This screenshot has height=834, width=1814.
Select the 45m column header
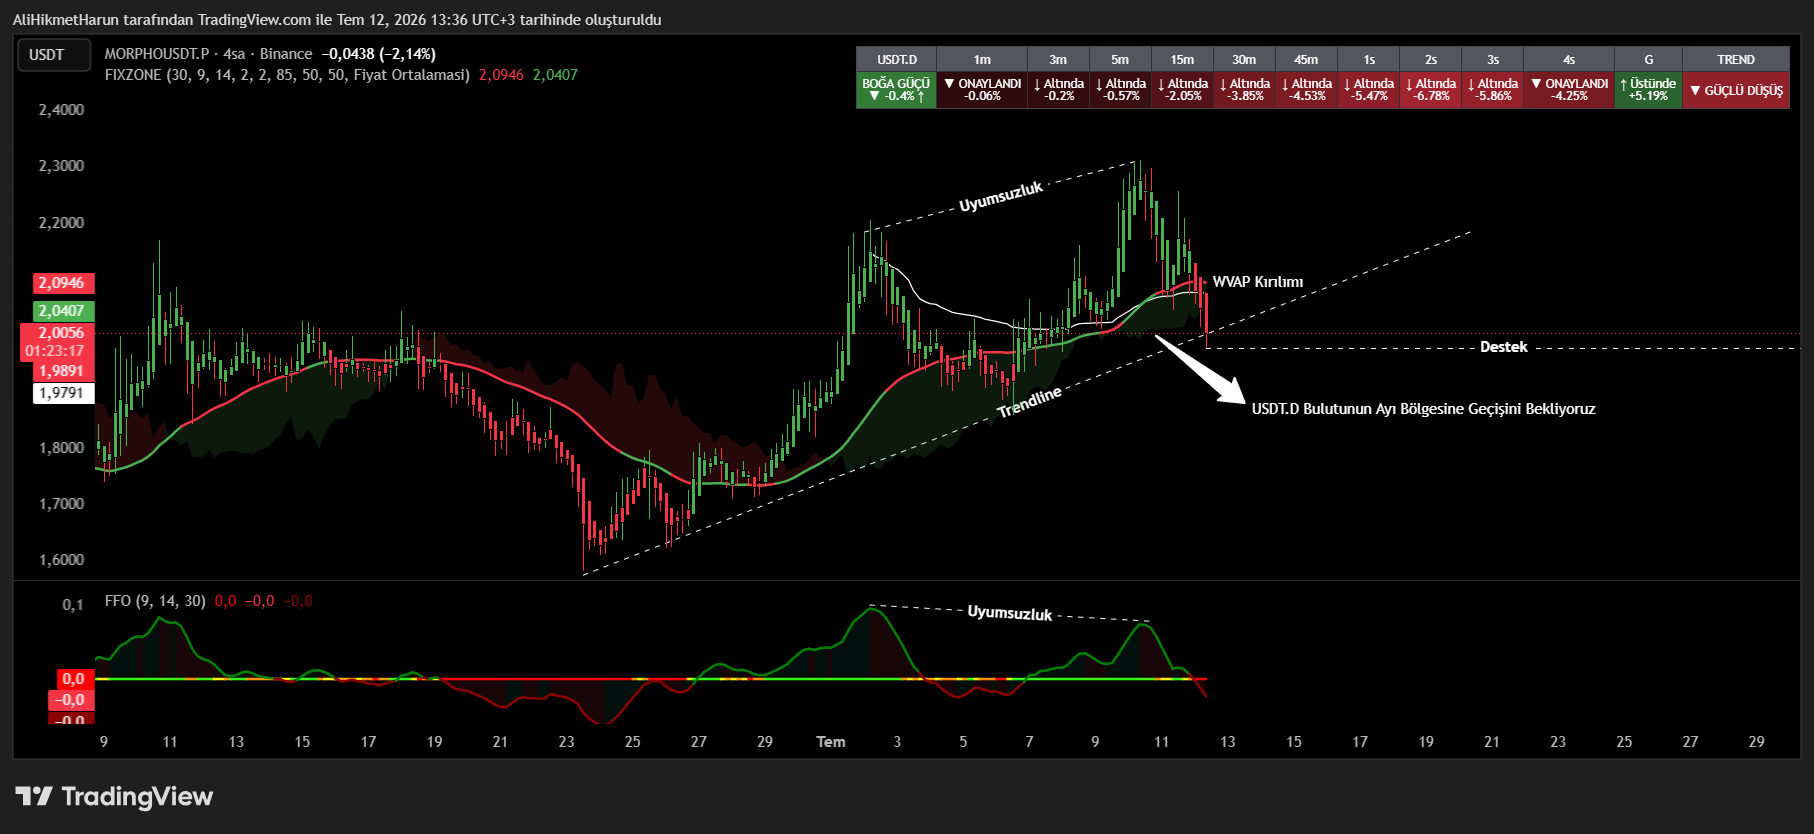pos(1306,60)
